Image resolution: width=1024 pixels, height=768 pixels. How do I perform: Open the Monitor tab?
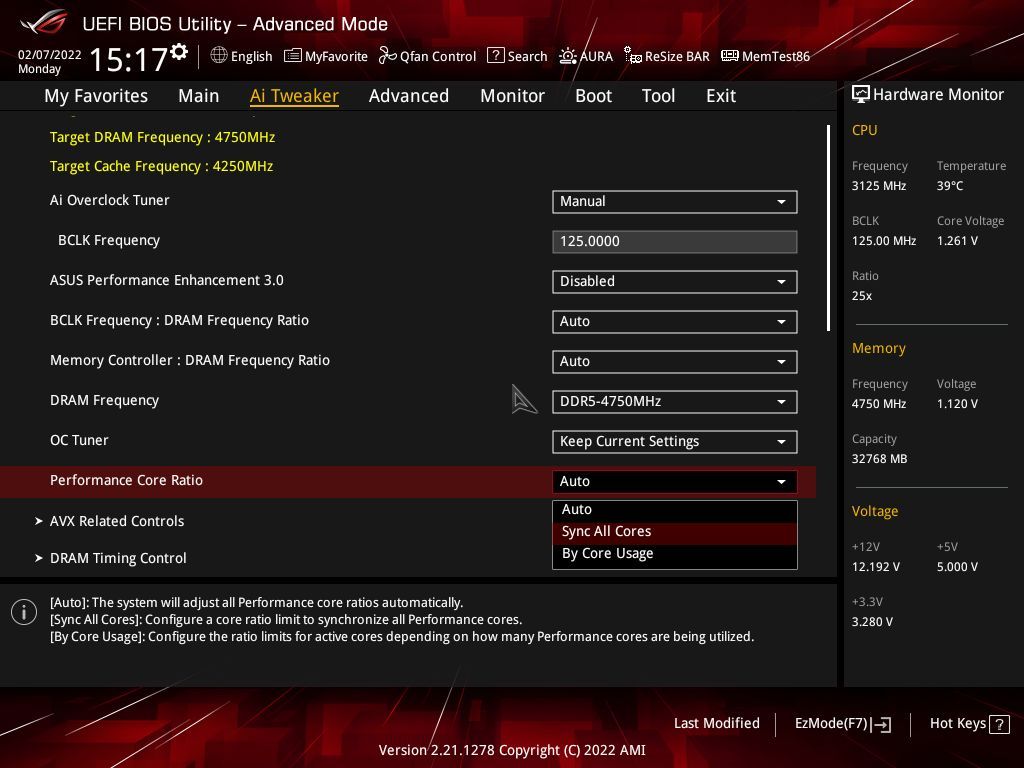click(512, 96)
